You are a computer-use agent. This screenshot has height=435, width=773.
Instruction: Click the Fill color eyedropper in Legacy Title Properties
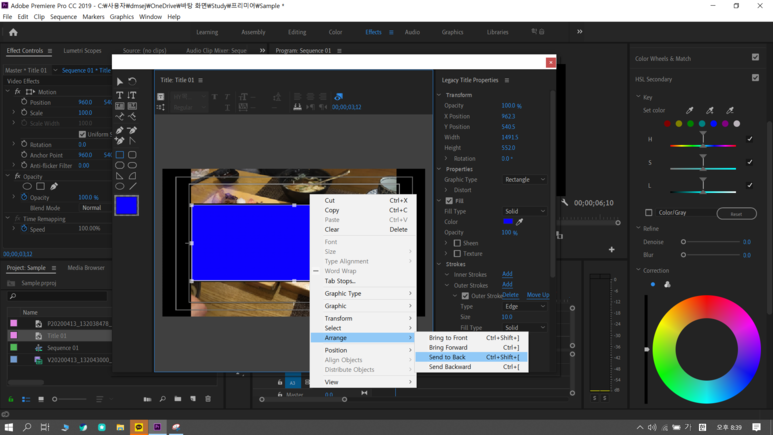click(x=520, y=222)
